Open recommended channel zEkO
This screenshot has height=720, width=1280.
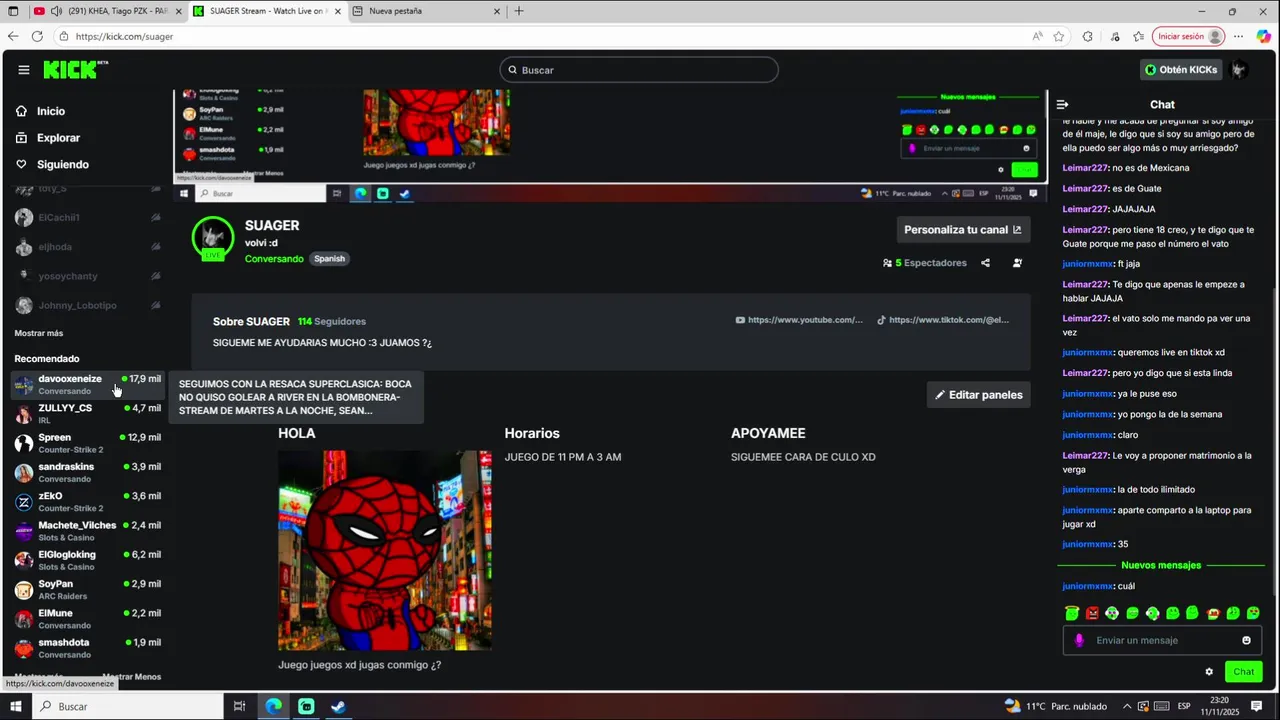(87, 501)
